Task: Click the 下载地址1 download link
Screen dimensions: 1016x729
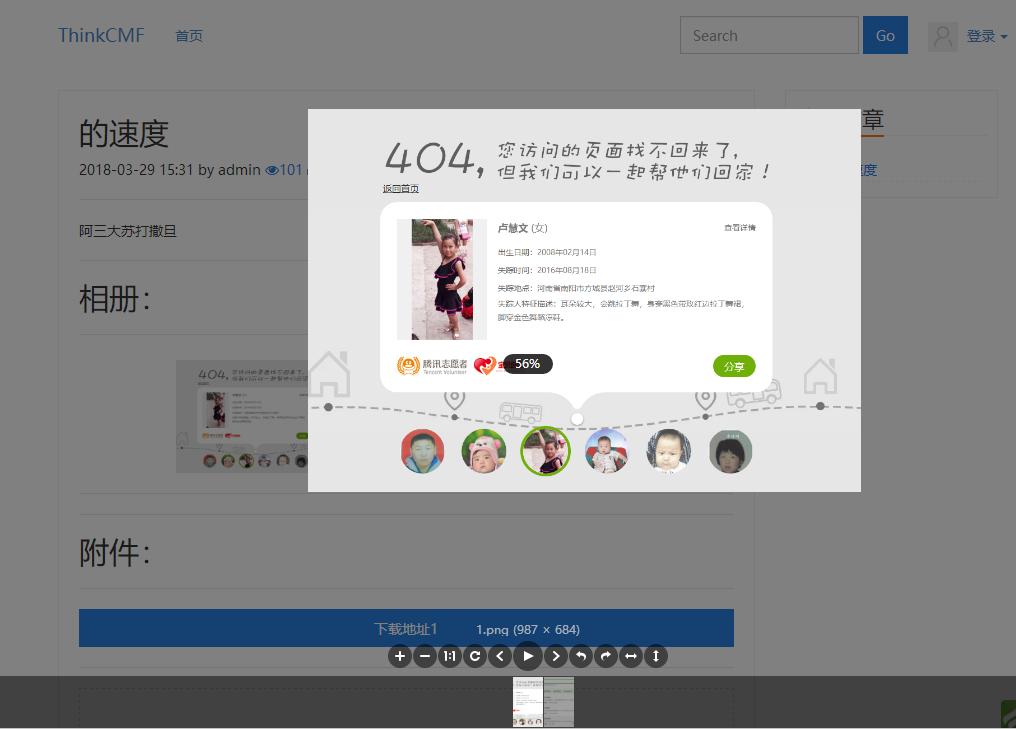Action: pyautogui.click(x=406, y=629)
